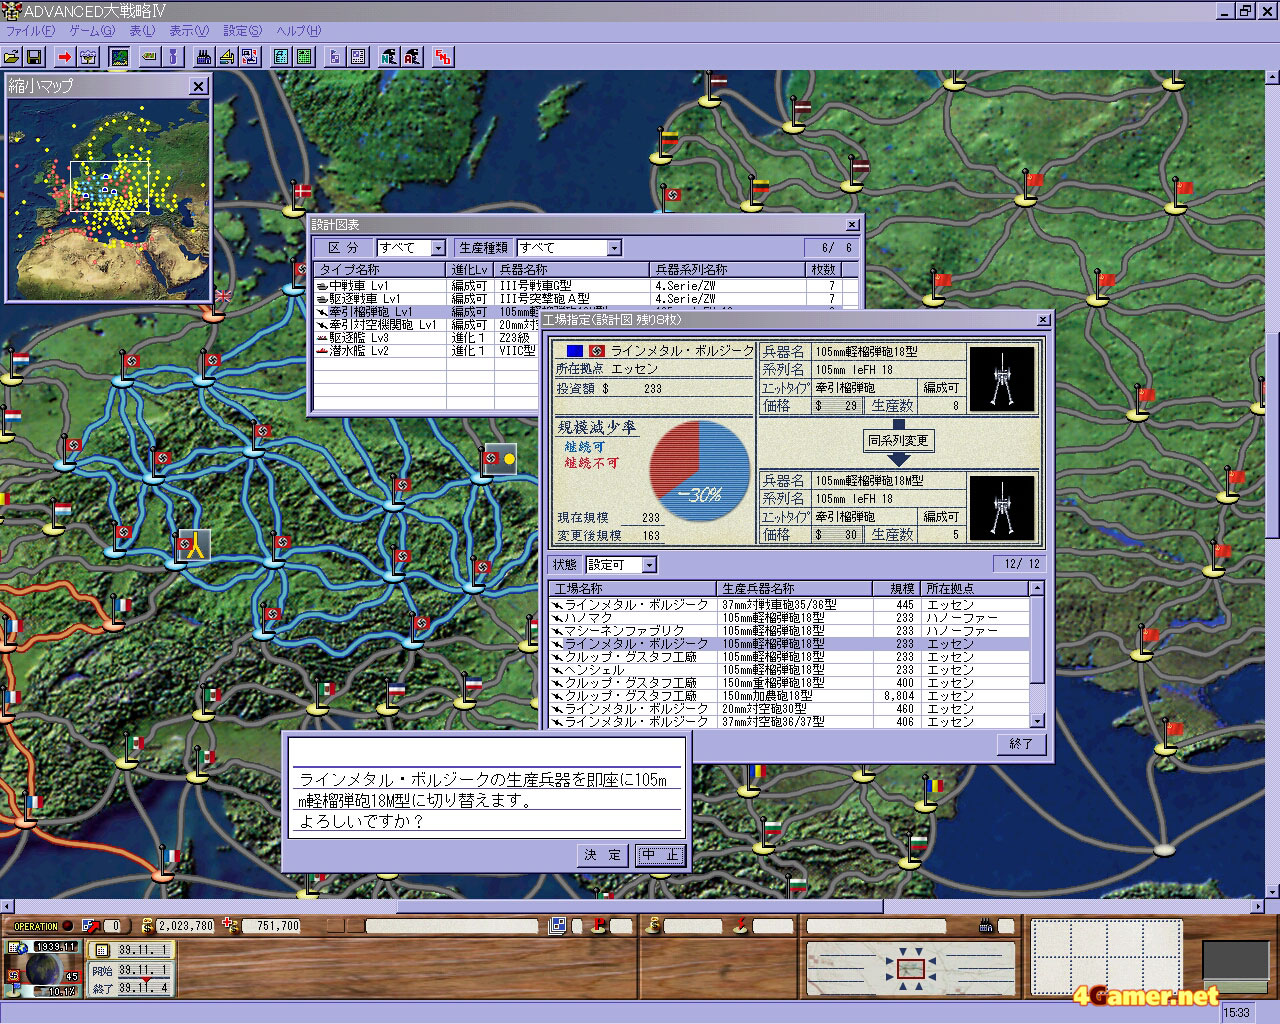Open the 表示(V) menu
The width and height of the screenshot is (1280, 1024).
[189, 32]
